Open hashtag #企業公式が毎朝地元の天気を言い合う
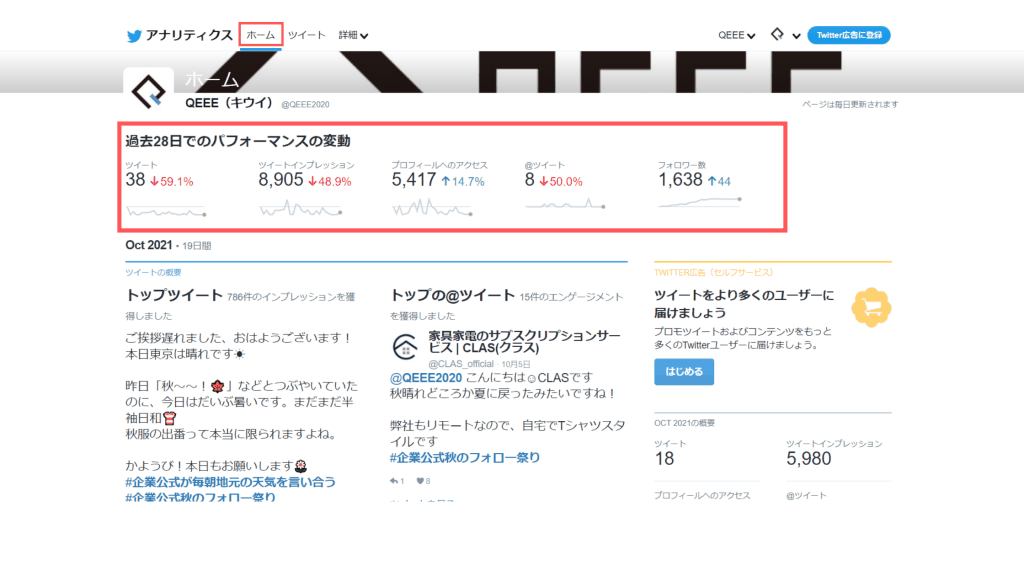This screenshot has width=1024, height=576. 231,482
